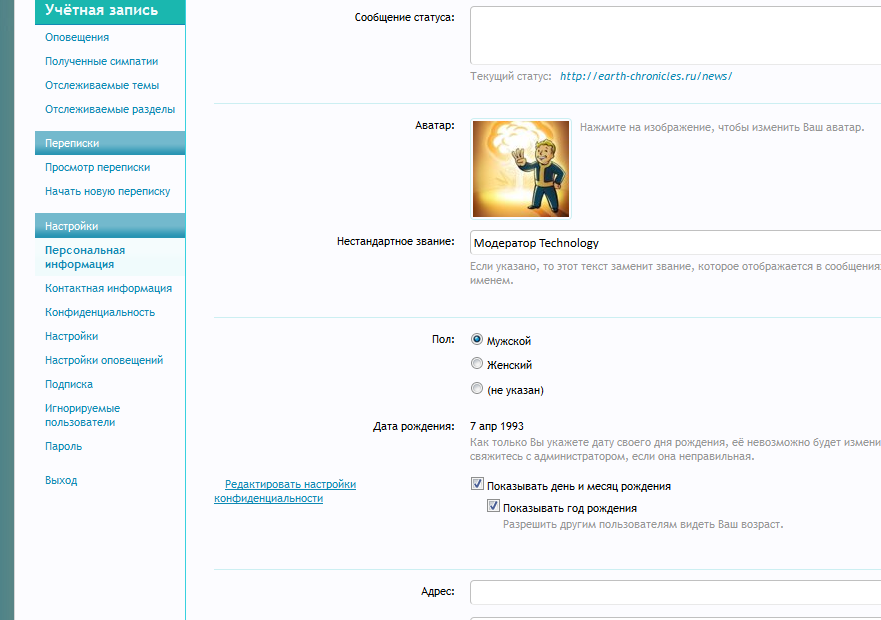Open Контактная информация page
881x620 pixels.
point(108,288)
